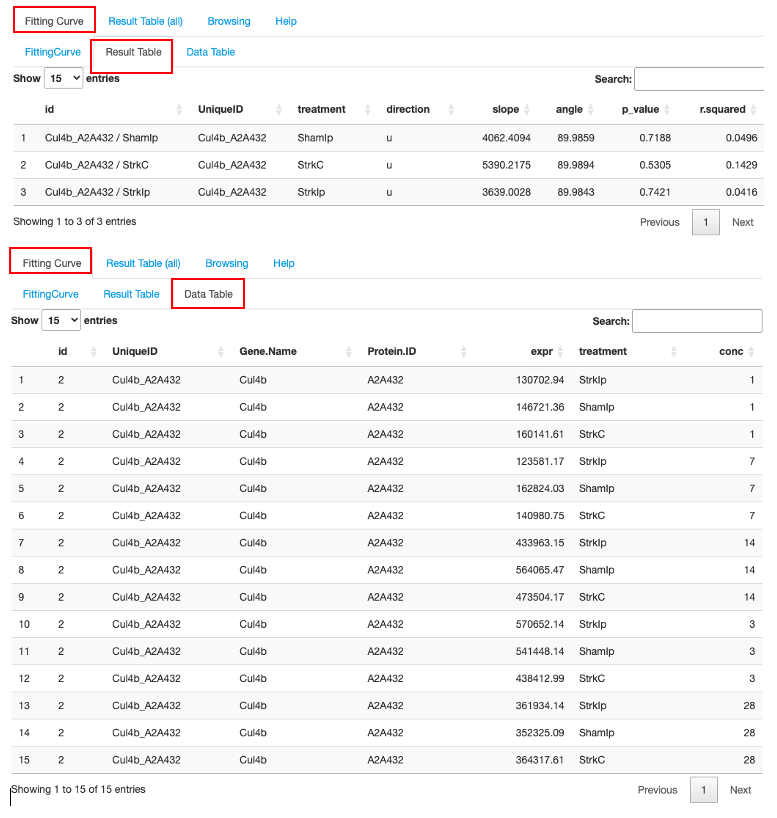The image size is (777, 818).
Task: Open Show entries dropdown above the slope results table
Action: (x=64, y=78)
